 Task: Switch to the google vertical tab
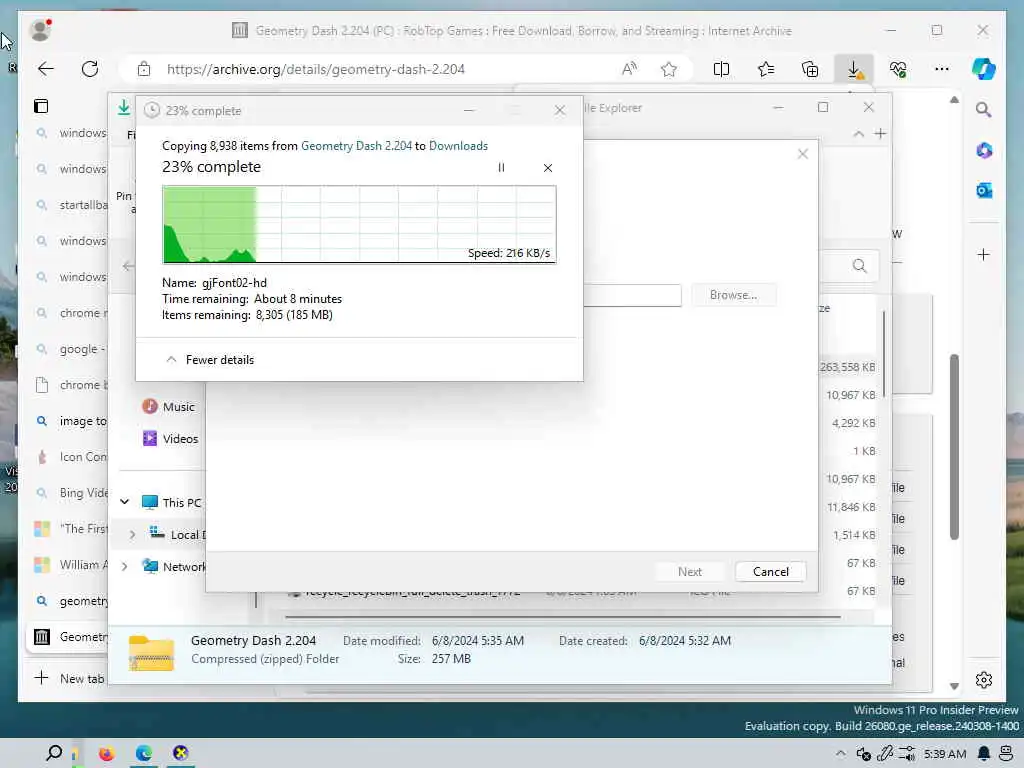(70, 349)
